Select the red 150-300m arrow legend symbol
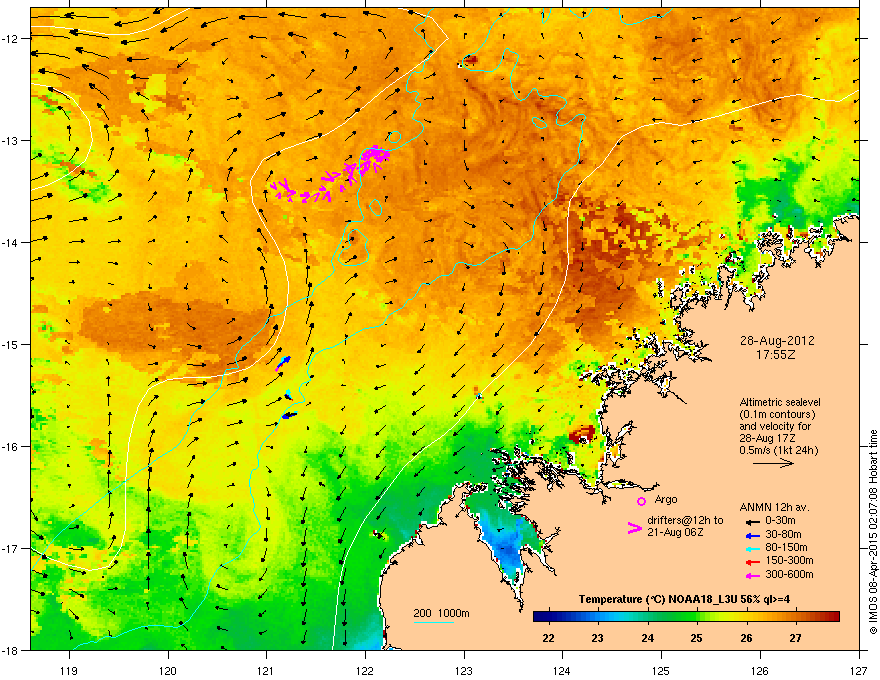 752,561
